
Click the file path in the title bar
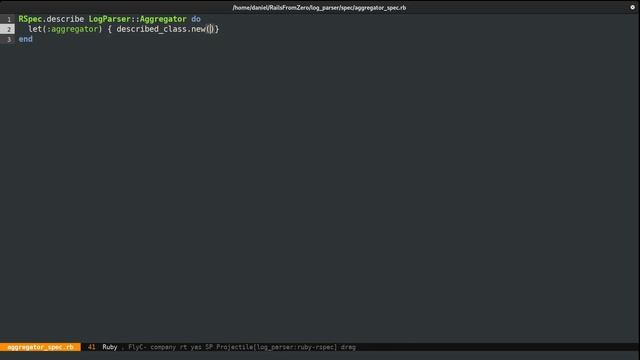coord(319,7)
